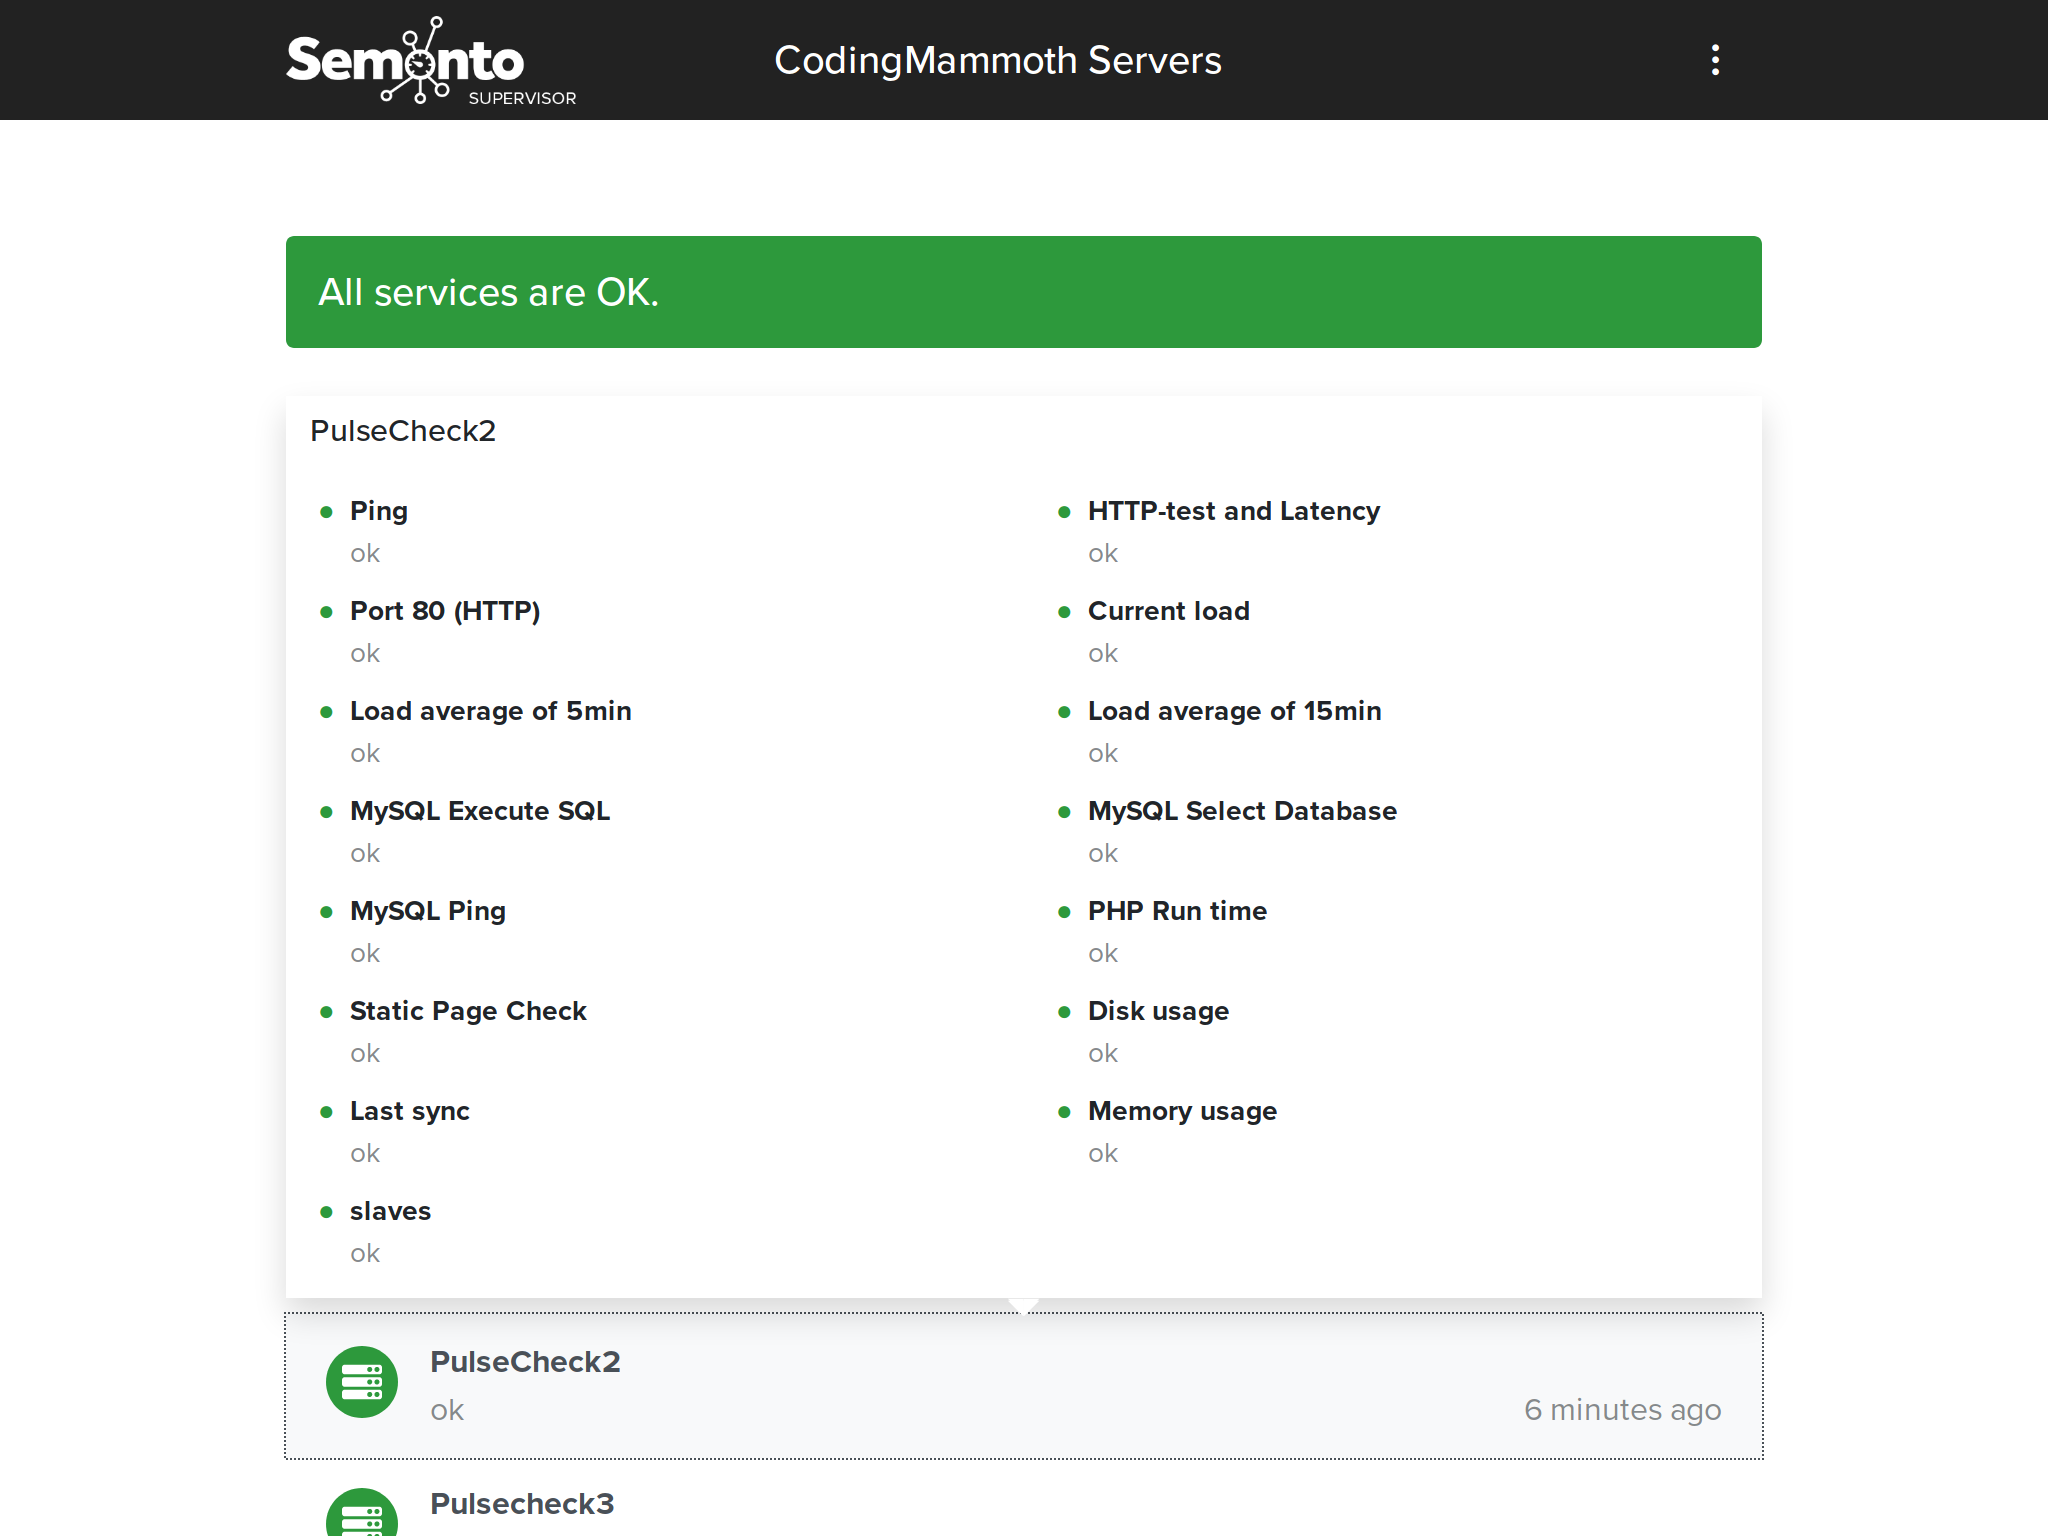The height and width of the screenshot is (1536, 2048).
Task: Select the Load average of 5min test
Action: pos(491,711)
